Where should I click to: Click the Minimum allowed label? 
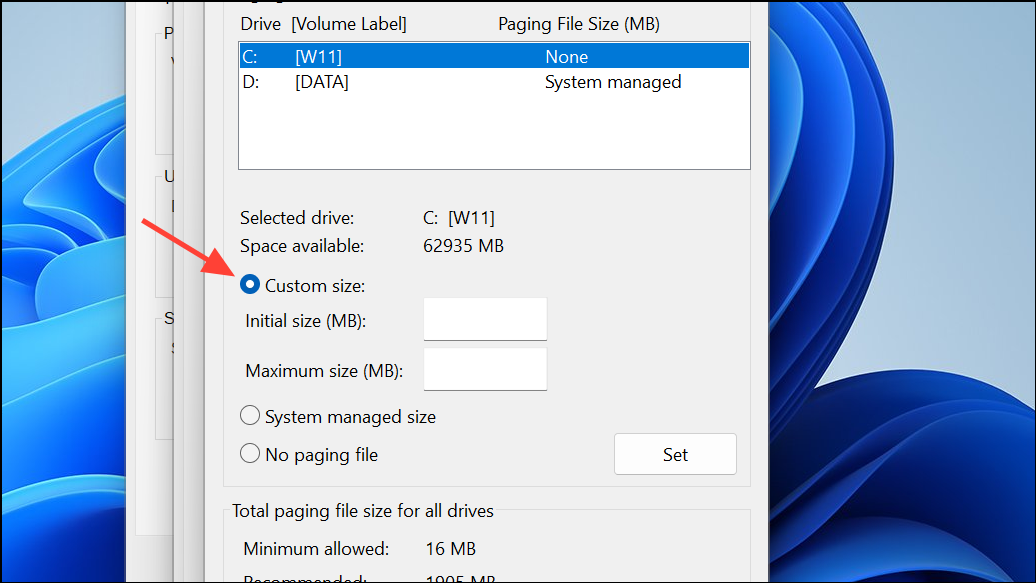316,549
